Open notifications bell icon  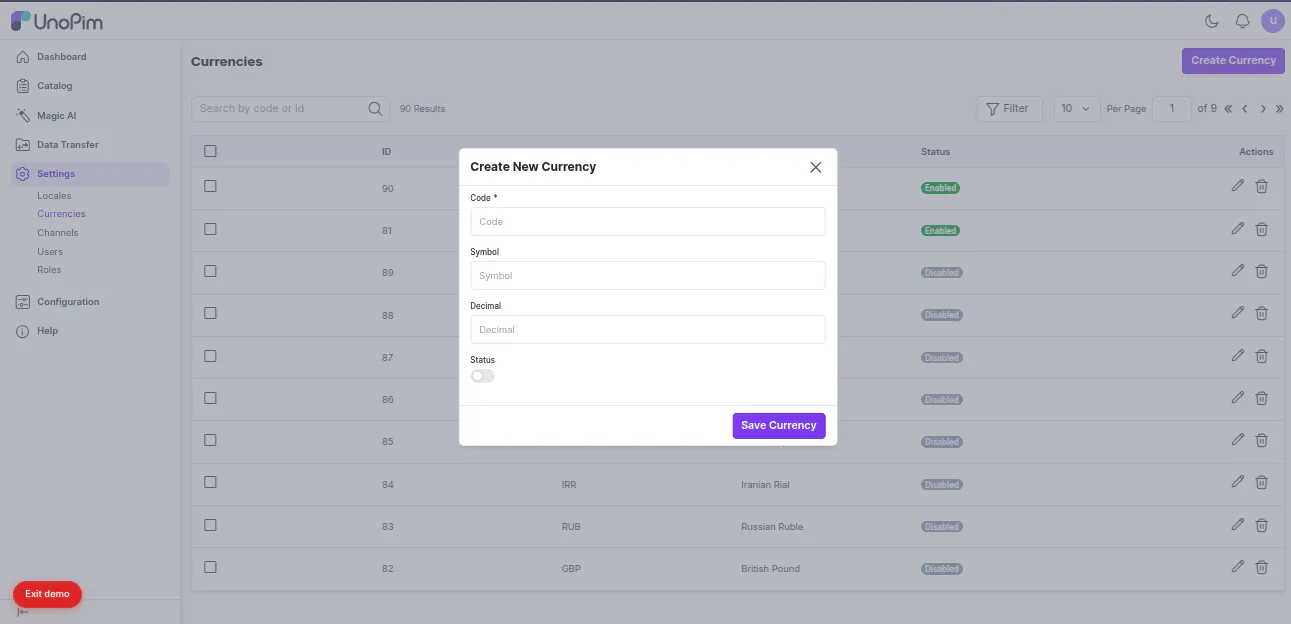1243,21
